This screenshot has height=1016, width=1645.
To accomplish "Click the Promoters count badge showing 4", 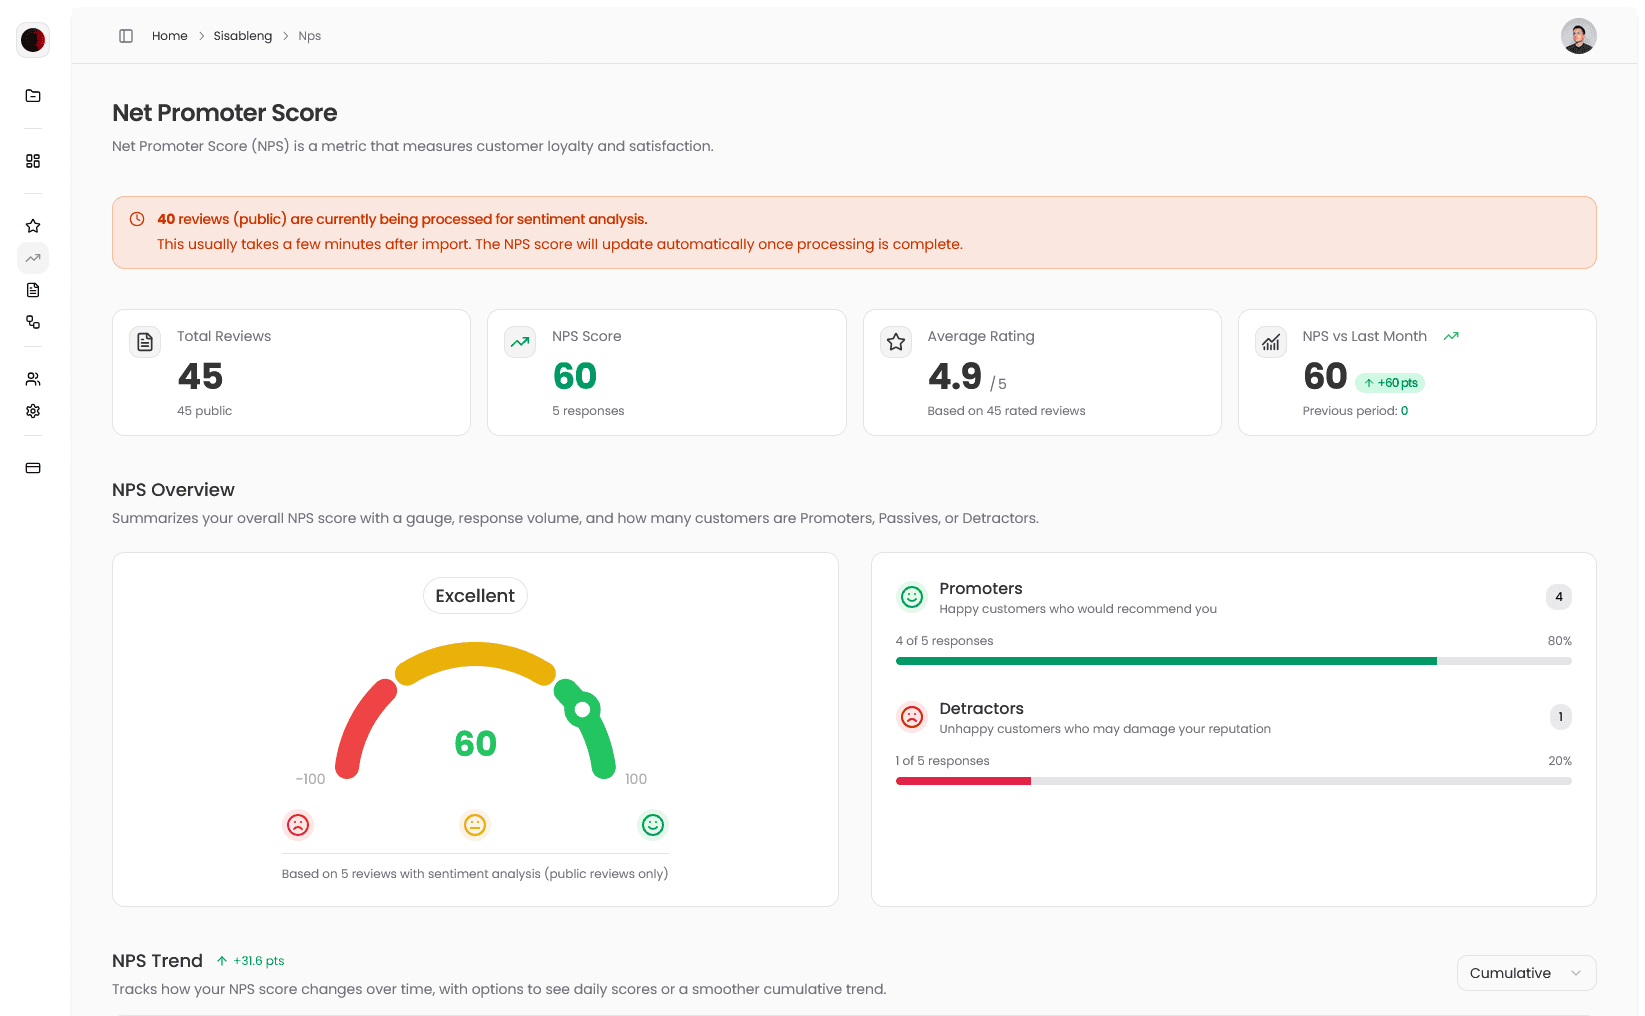I will (1558, 596).
